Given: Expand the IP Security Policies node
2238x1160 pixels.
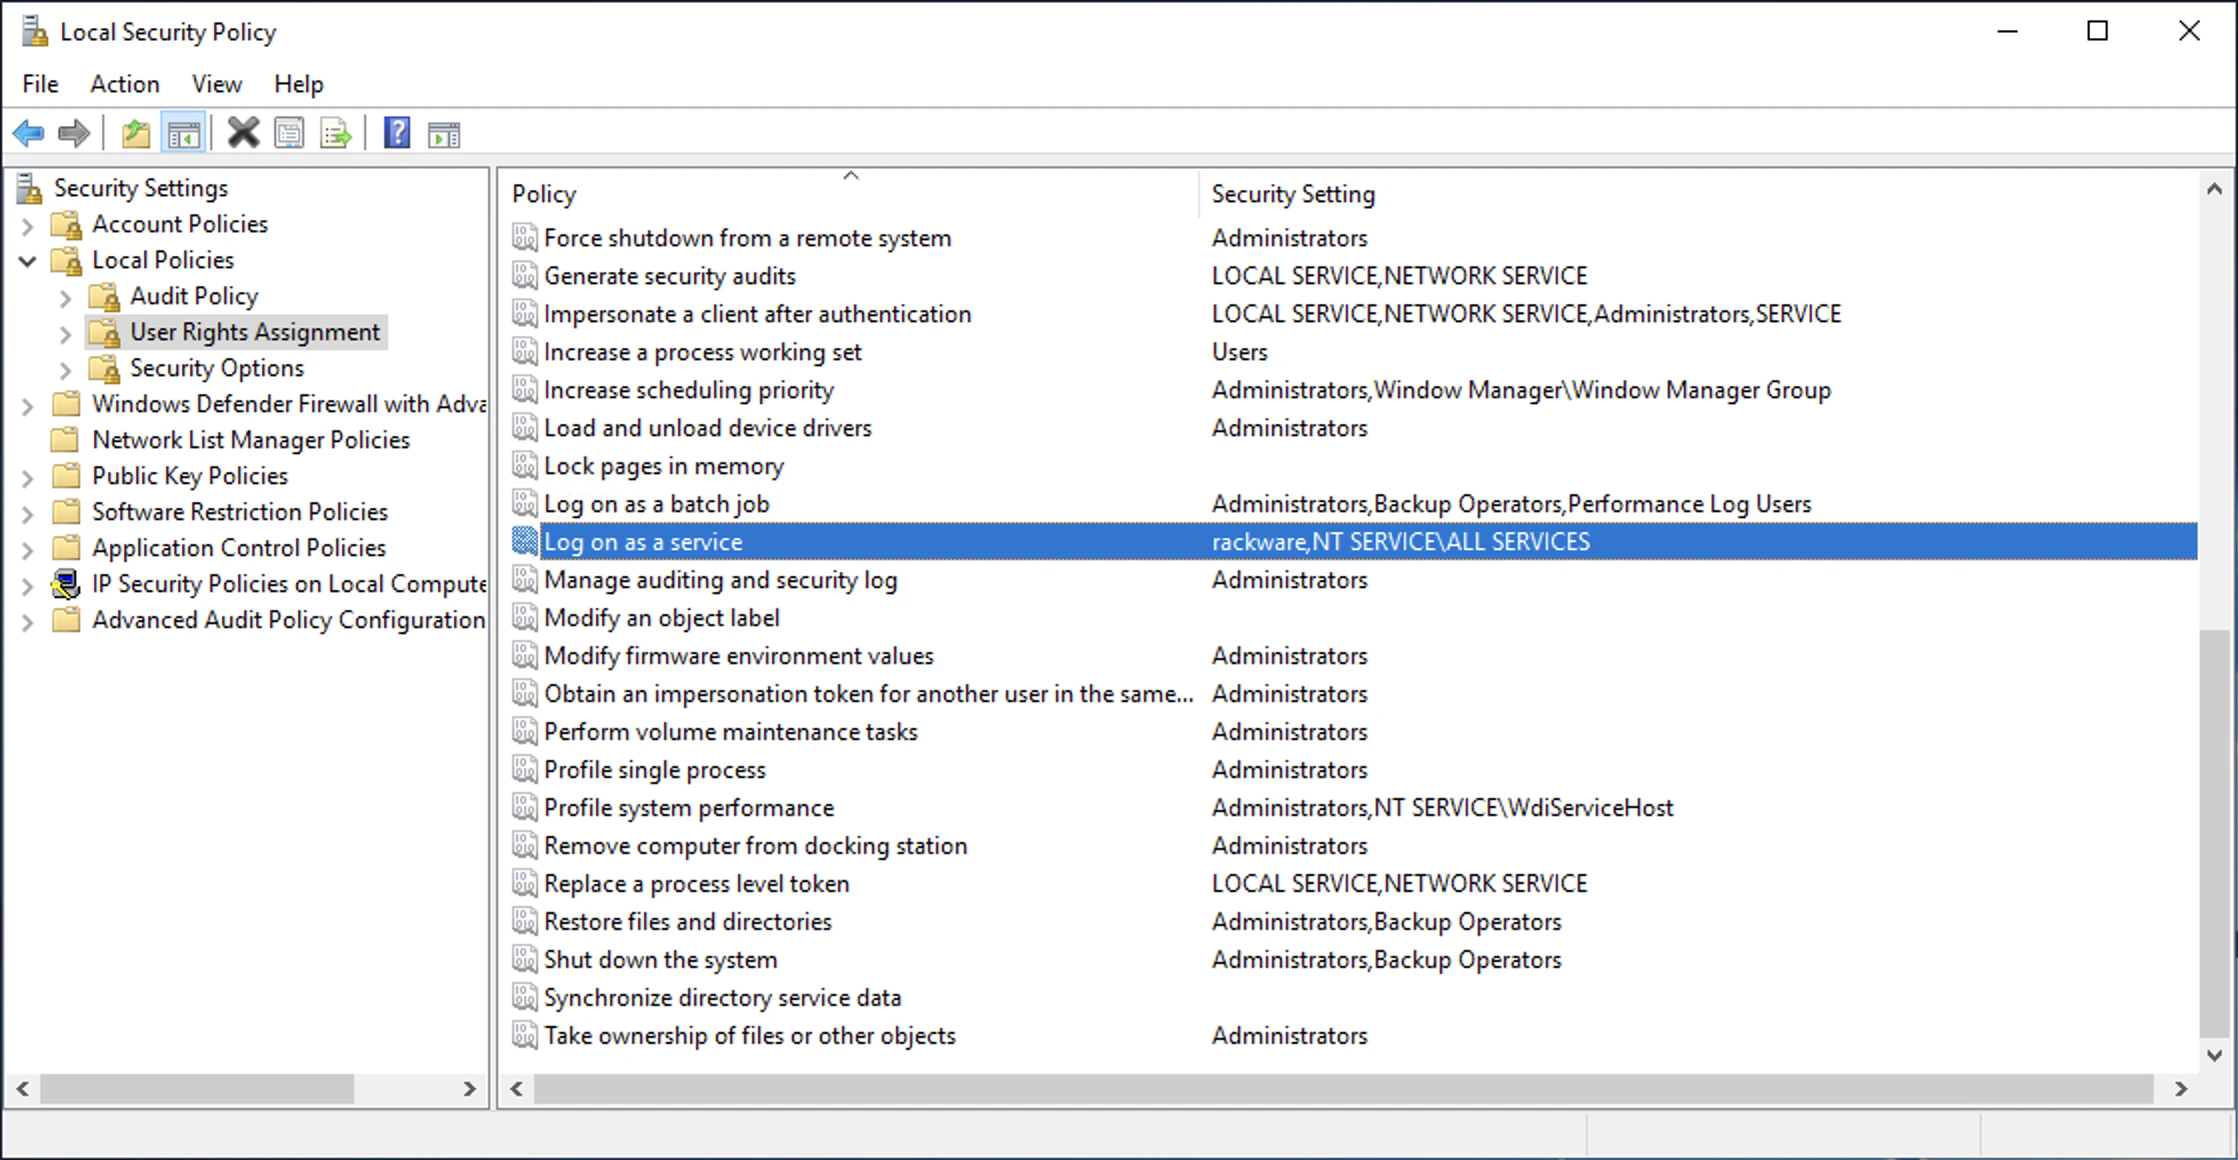Looking at the screenshot, I should click(x=28, y=587).
